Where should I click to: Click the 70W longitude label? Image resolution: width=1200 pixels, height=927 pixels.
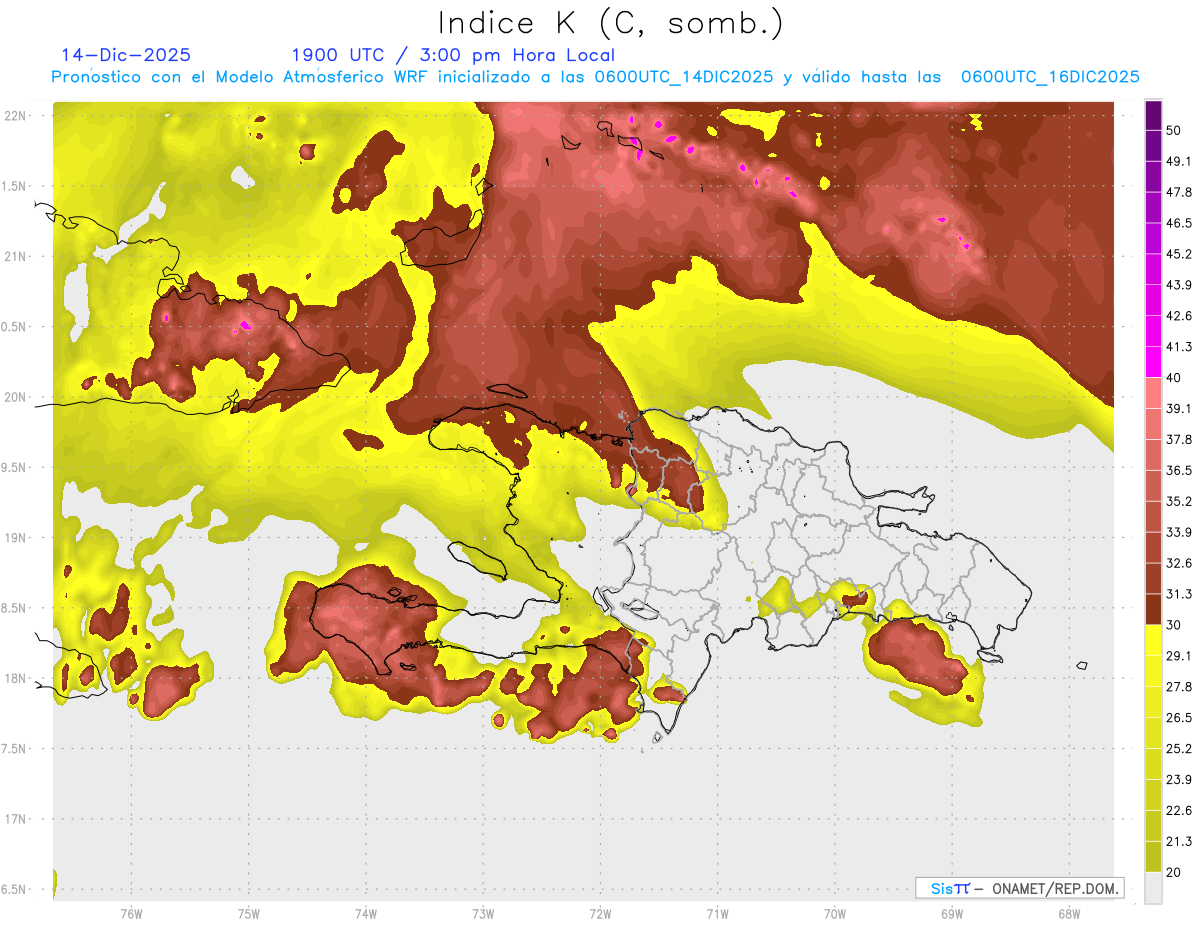pyautogui.click(x=835, y=913)
